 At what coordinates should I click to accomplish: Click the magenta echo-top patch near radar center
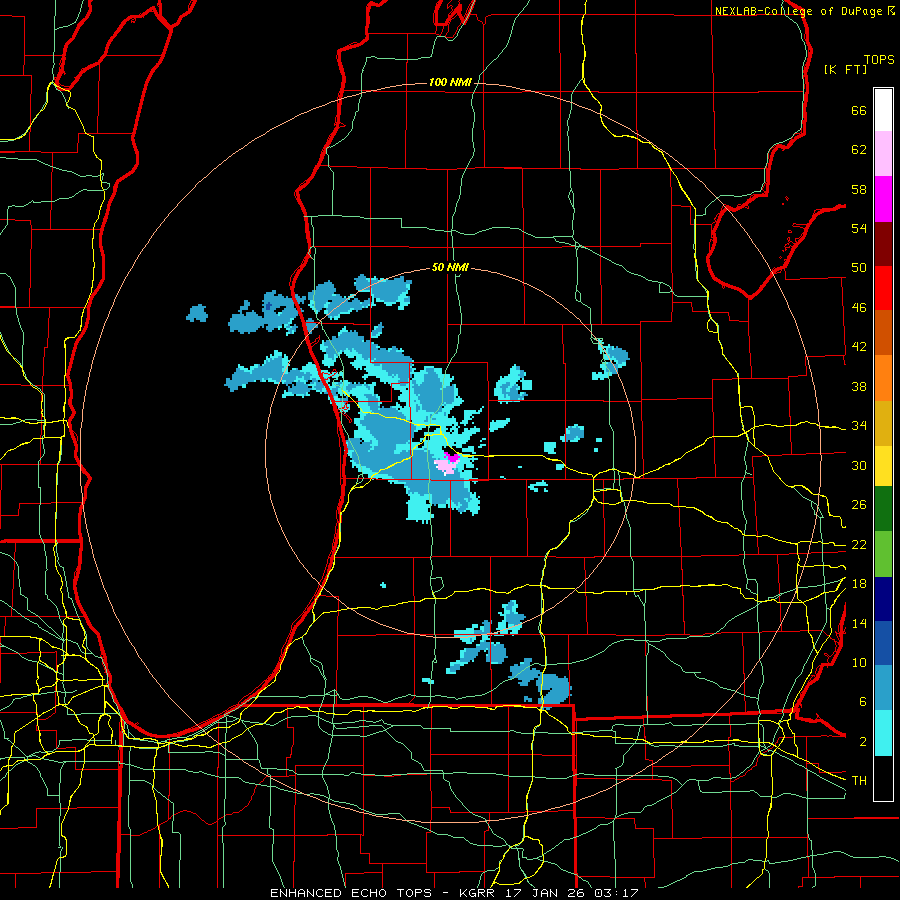[452, 457]
